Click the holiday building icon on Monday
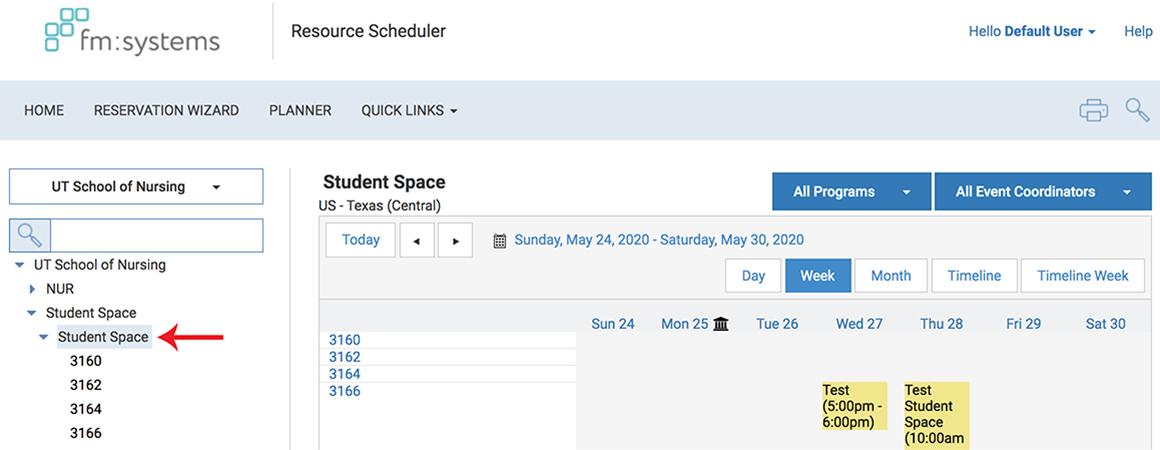Viewport: 1160px width, 450px height. click(x=721, y=324)
